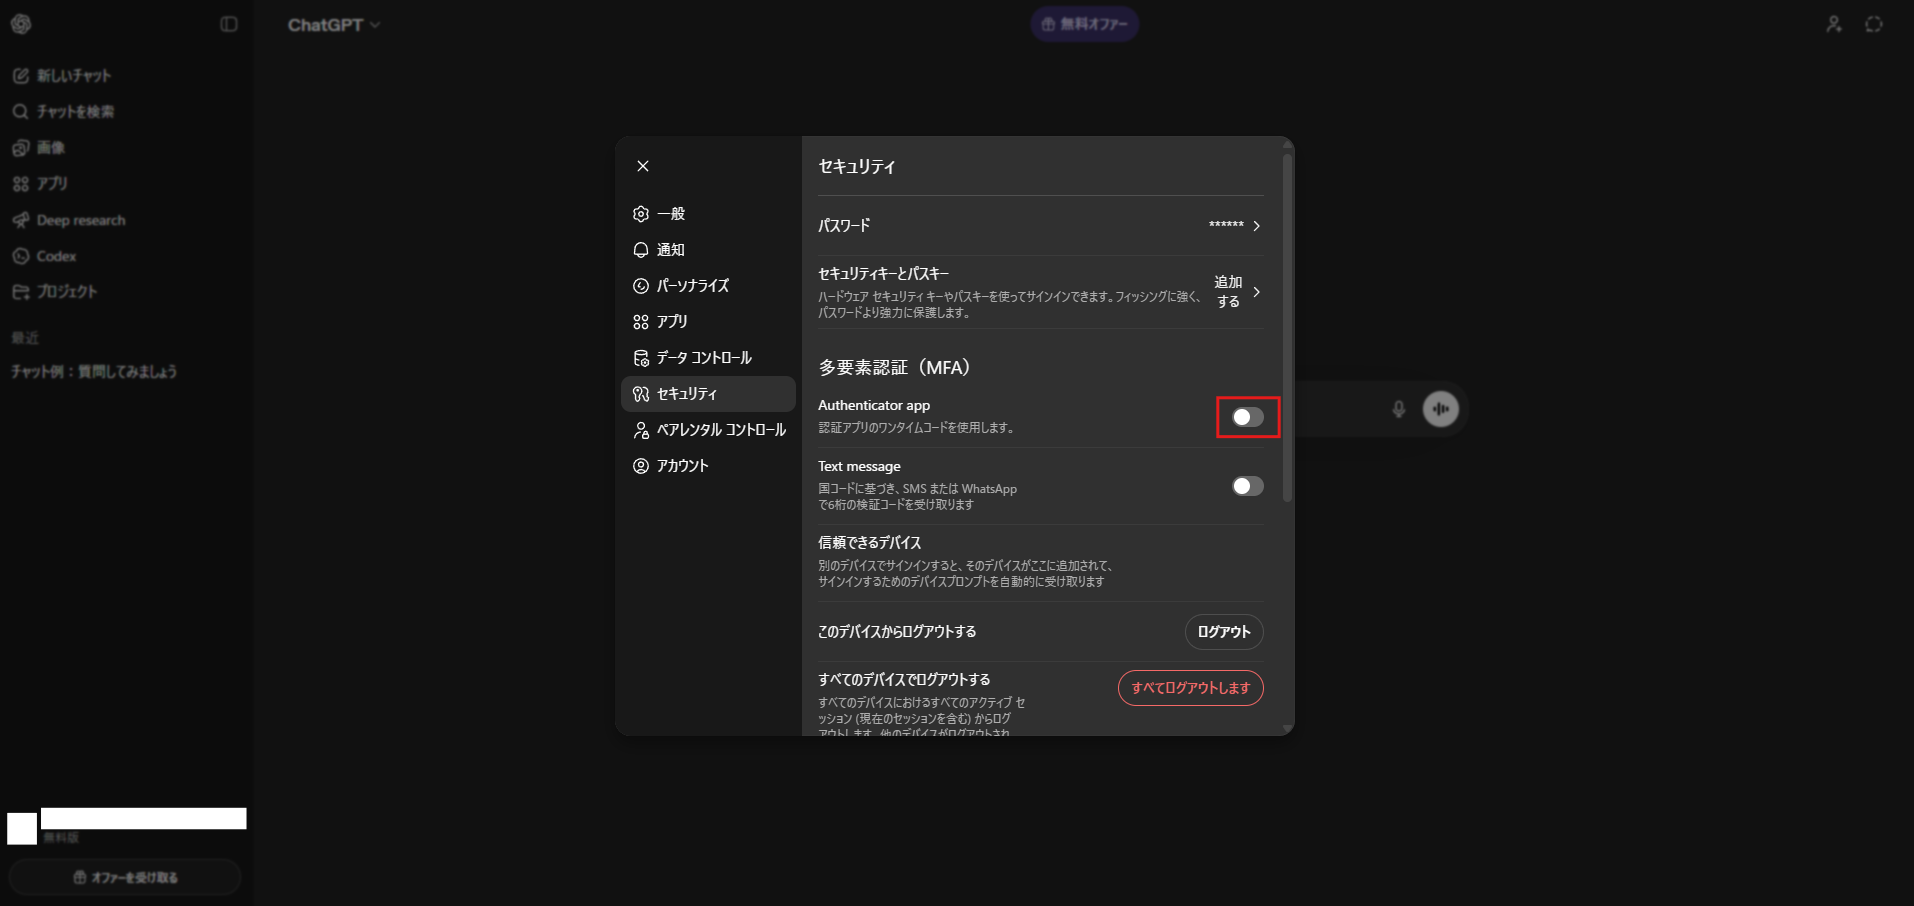Open the ChatGPT model dropdown
1914x906 pixels.
333,25
